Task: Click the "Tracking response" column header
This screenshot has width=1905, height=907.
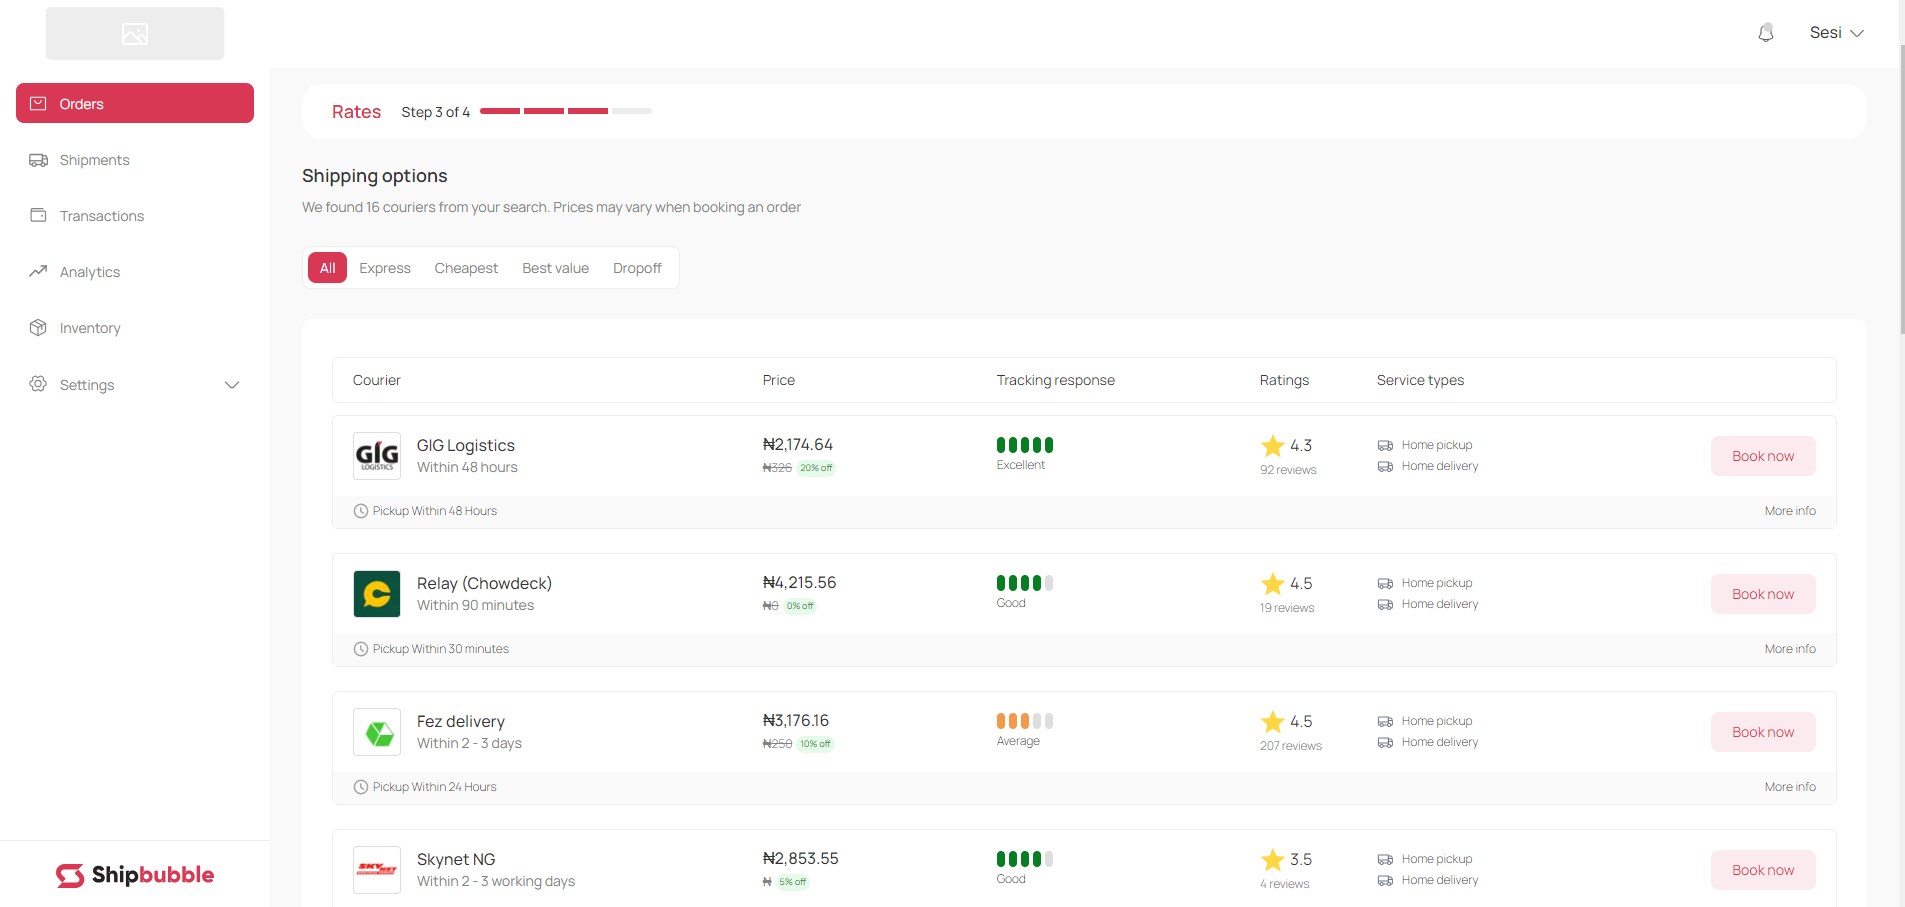Action: click(x=1055, y=380)
